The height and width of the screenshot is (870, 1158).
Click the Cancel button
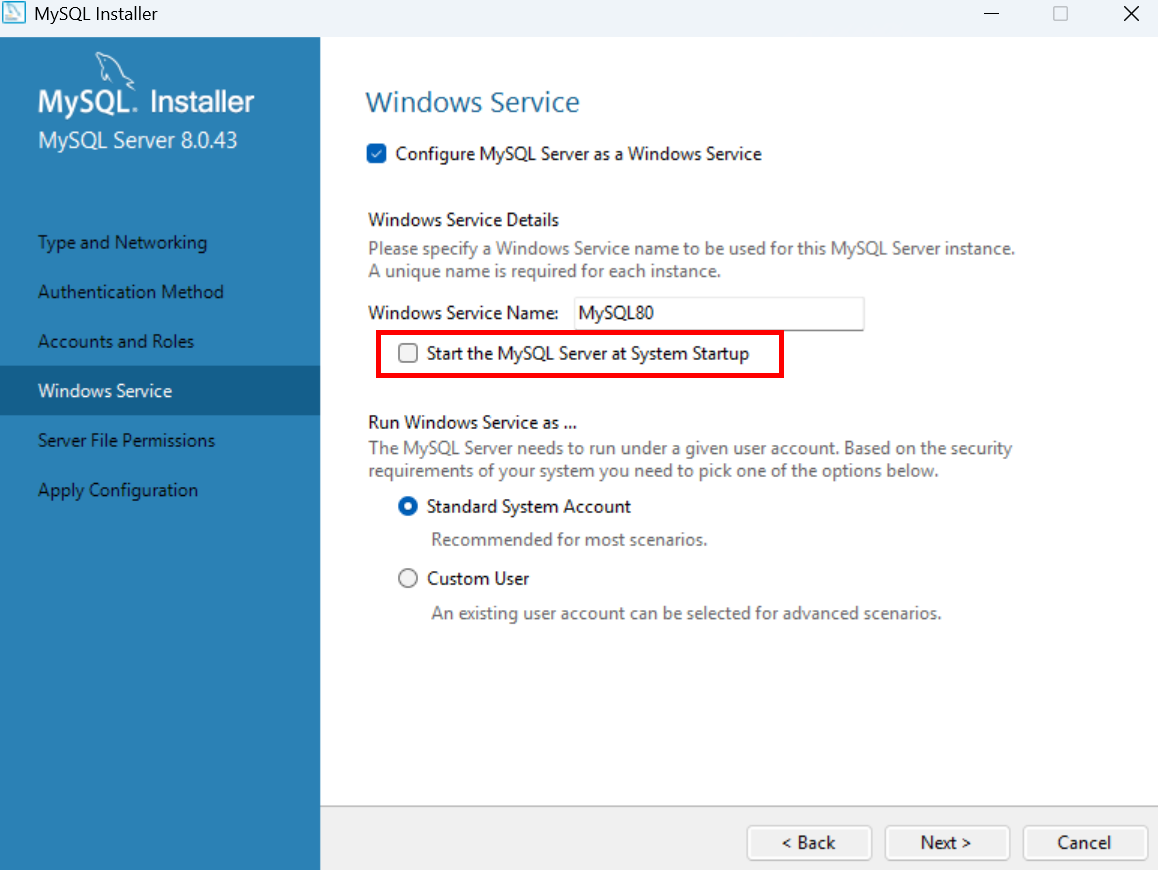(1084, 843)
